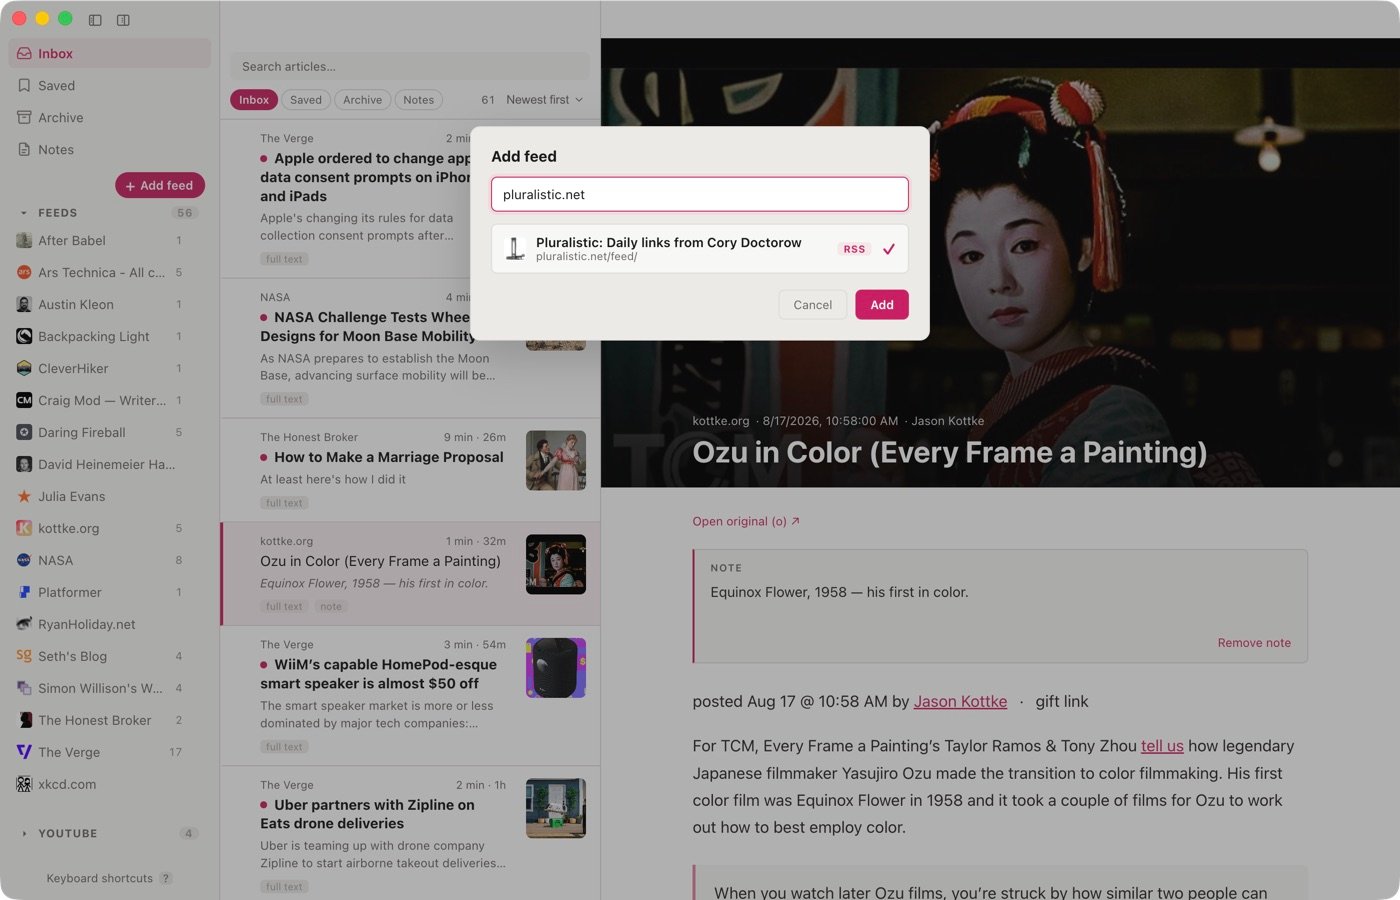Click the 'gift link' text
The width and height of the screenshot is (1400, 900).
click(x=1062, y=702)
